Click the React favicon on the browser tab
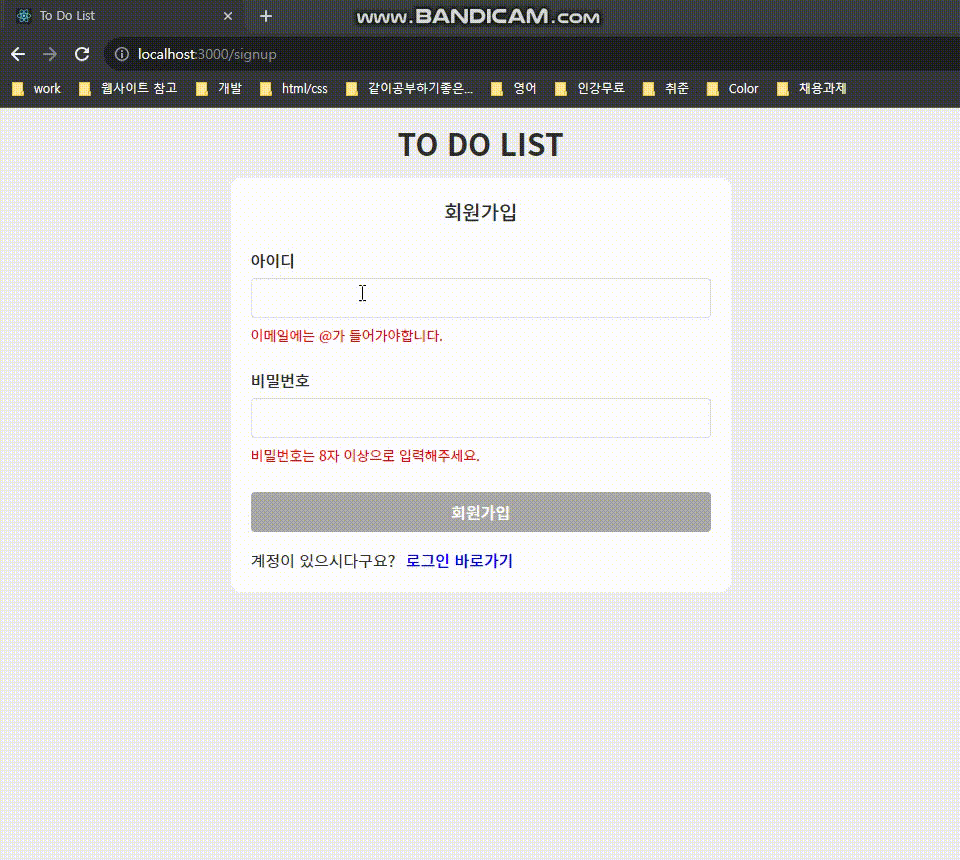The width and height of the screenshot is (960, 860). (x=22, y=15)
